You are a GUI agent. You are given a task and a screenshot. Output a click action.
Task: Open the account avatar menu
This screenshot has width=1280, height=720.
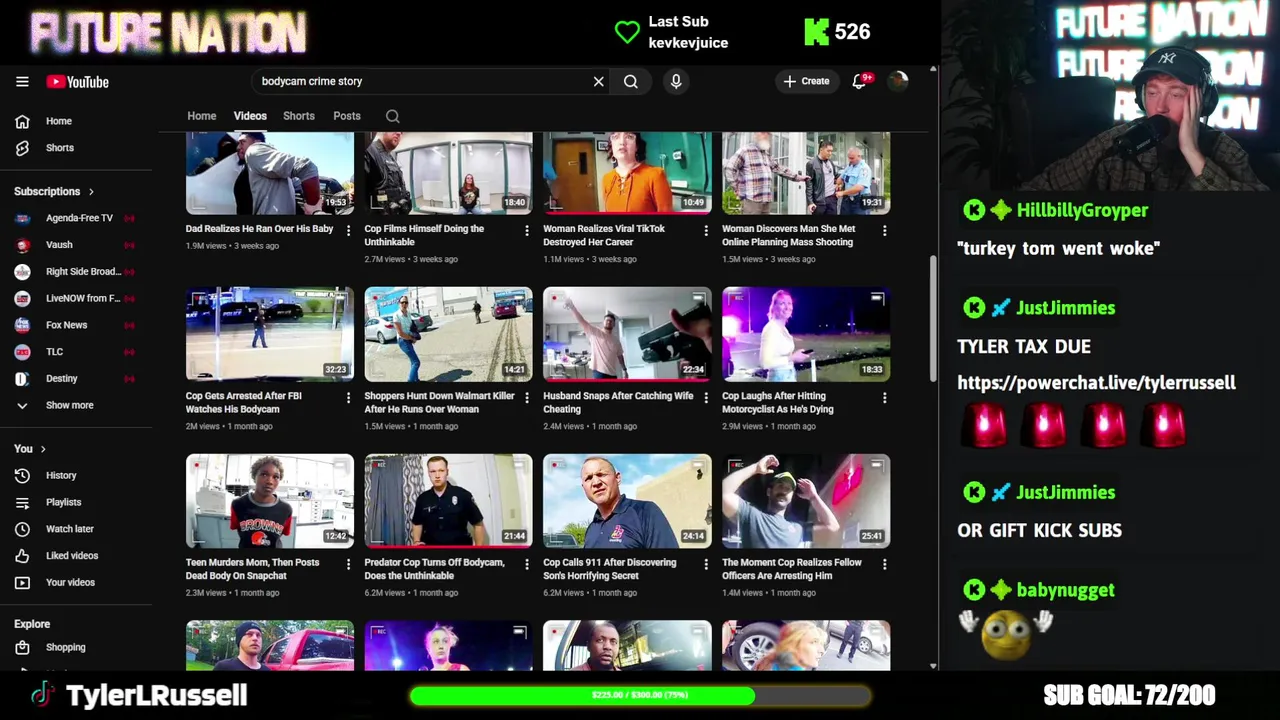click(x=898, y=82)
